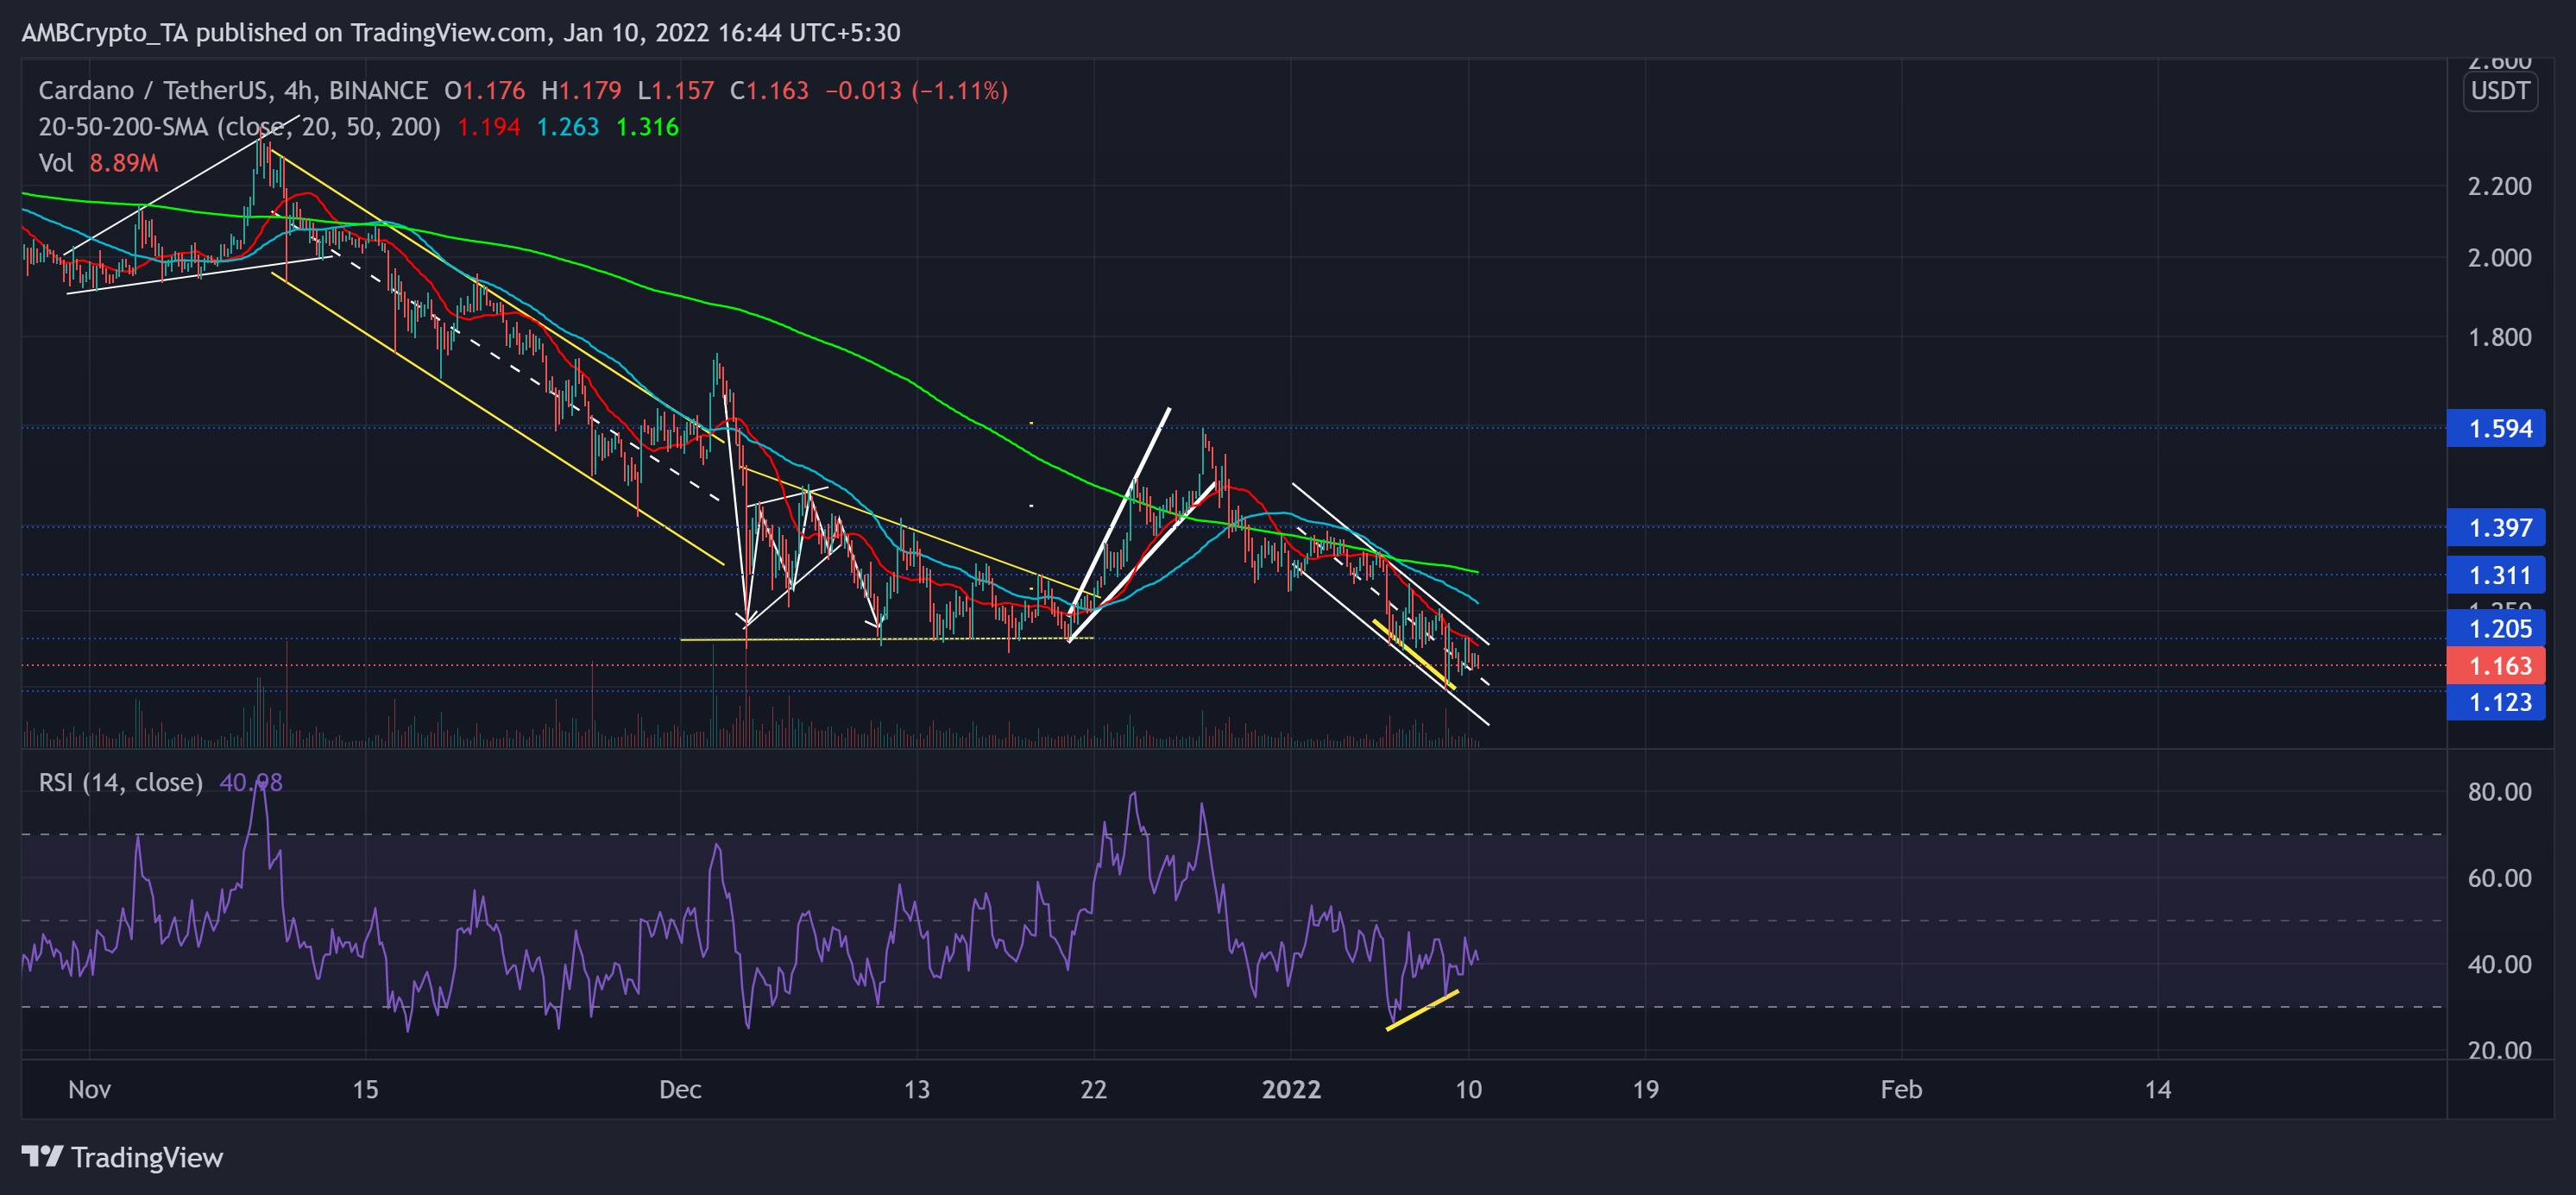This screenshot has width=2576, height=1195.
Task: Click the low value L1.157
Action: (x=676, y=91)
